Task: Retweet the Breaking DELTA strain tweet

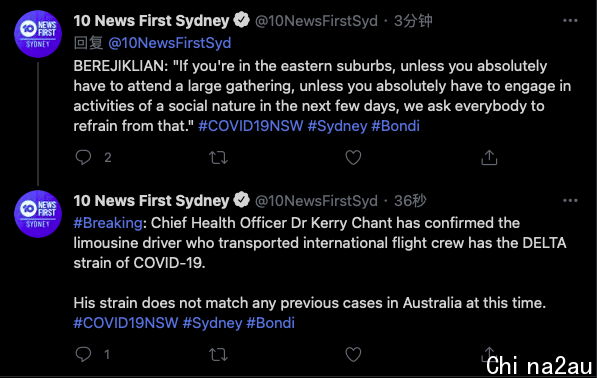Action: (218, 354)
